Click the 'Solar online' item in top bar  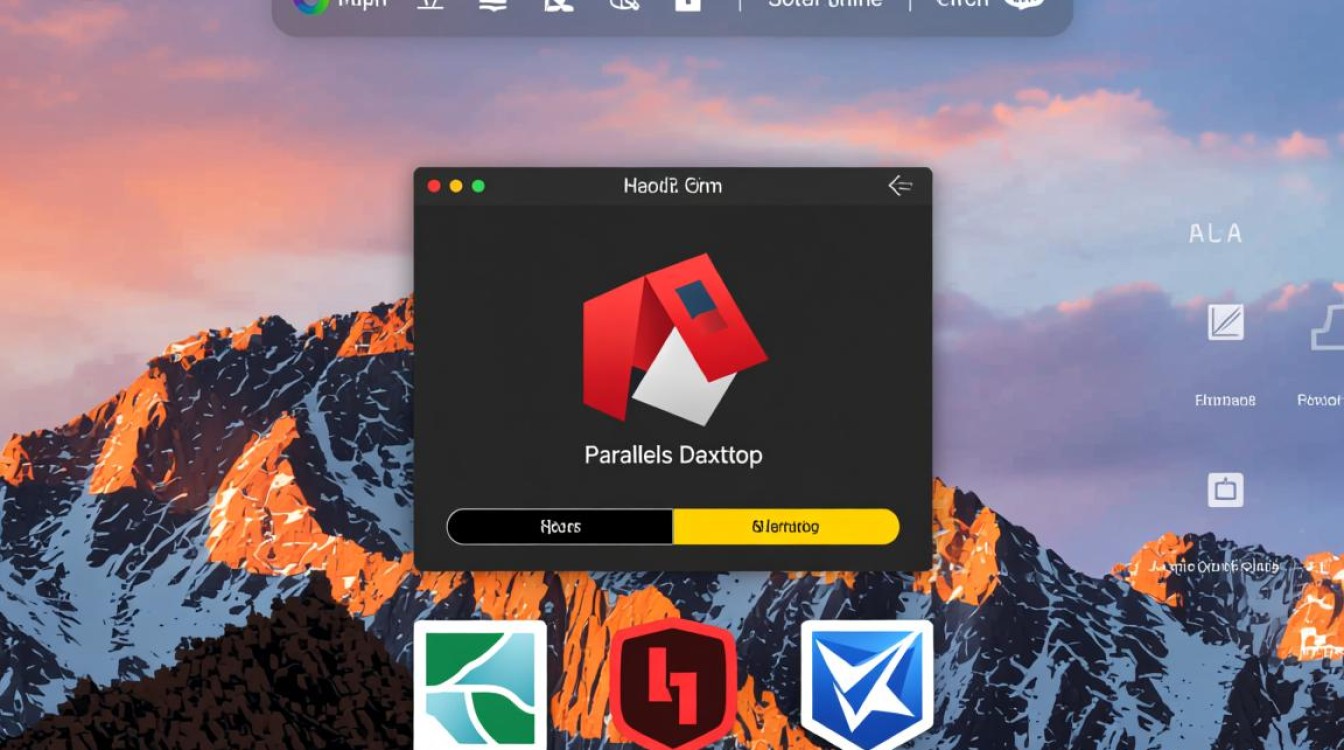click(x=825, y=5)
